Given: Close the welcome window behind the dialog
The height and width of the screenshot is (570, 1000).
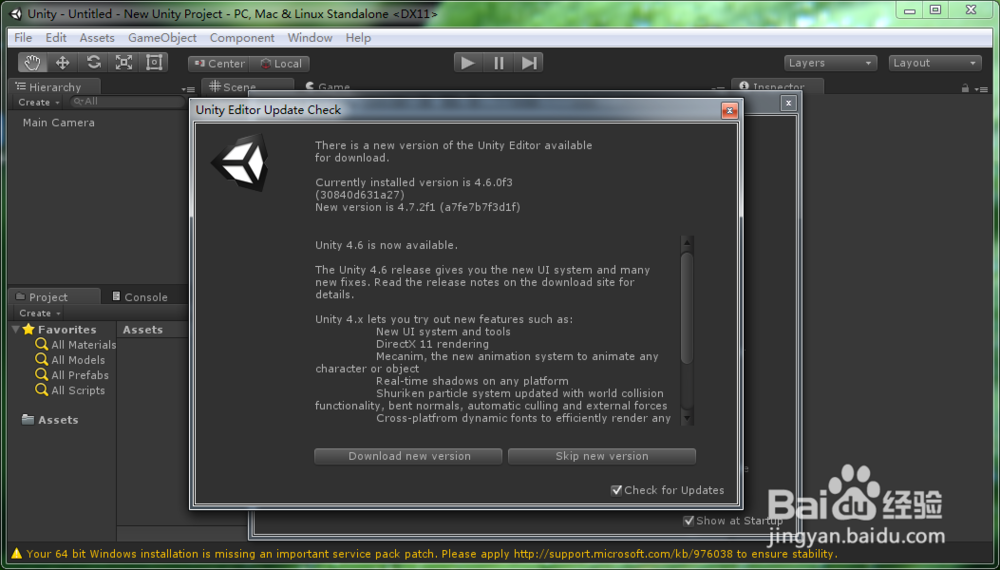Looking at the screenshot, I should click(x=788, y=103).
